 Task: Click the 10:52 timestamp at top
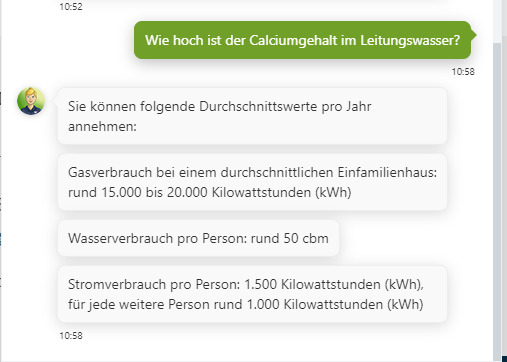[x=71, y=7]
